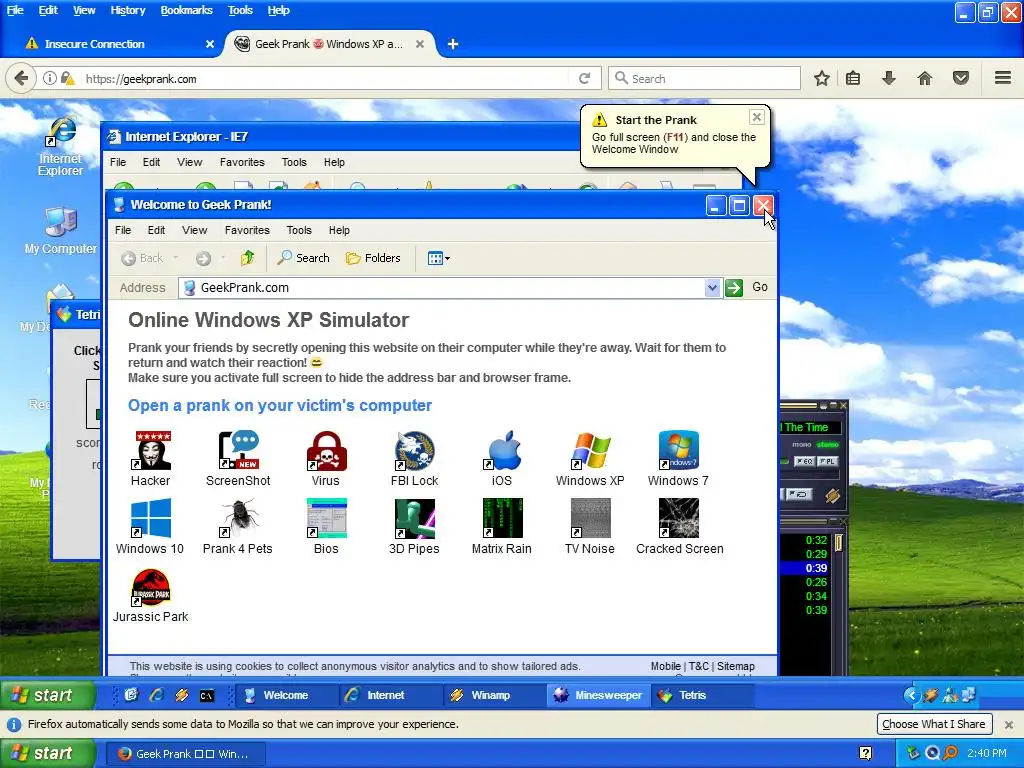
Task: Open a new Firefox tab
Action: tap(453, 44)
